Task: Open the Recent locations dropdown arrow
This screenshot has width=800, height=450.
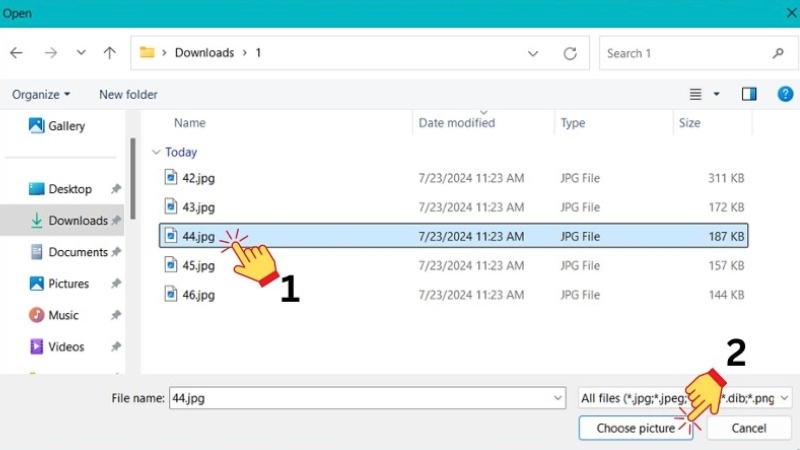Action: click(81, 53)
